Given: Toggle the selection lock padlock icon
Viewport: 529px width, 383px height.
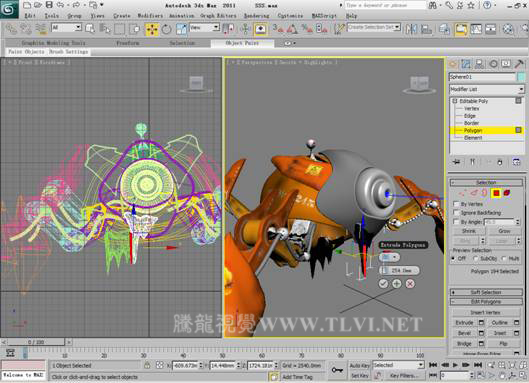Looking at the screenshot, I should 147,365.
